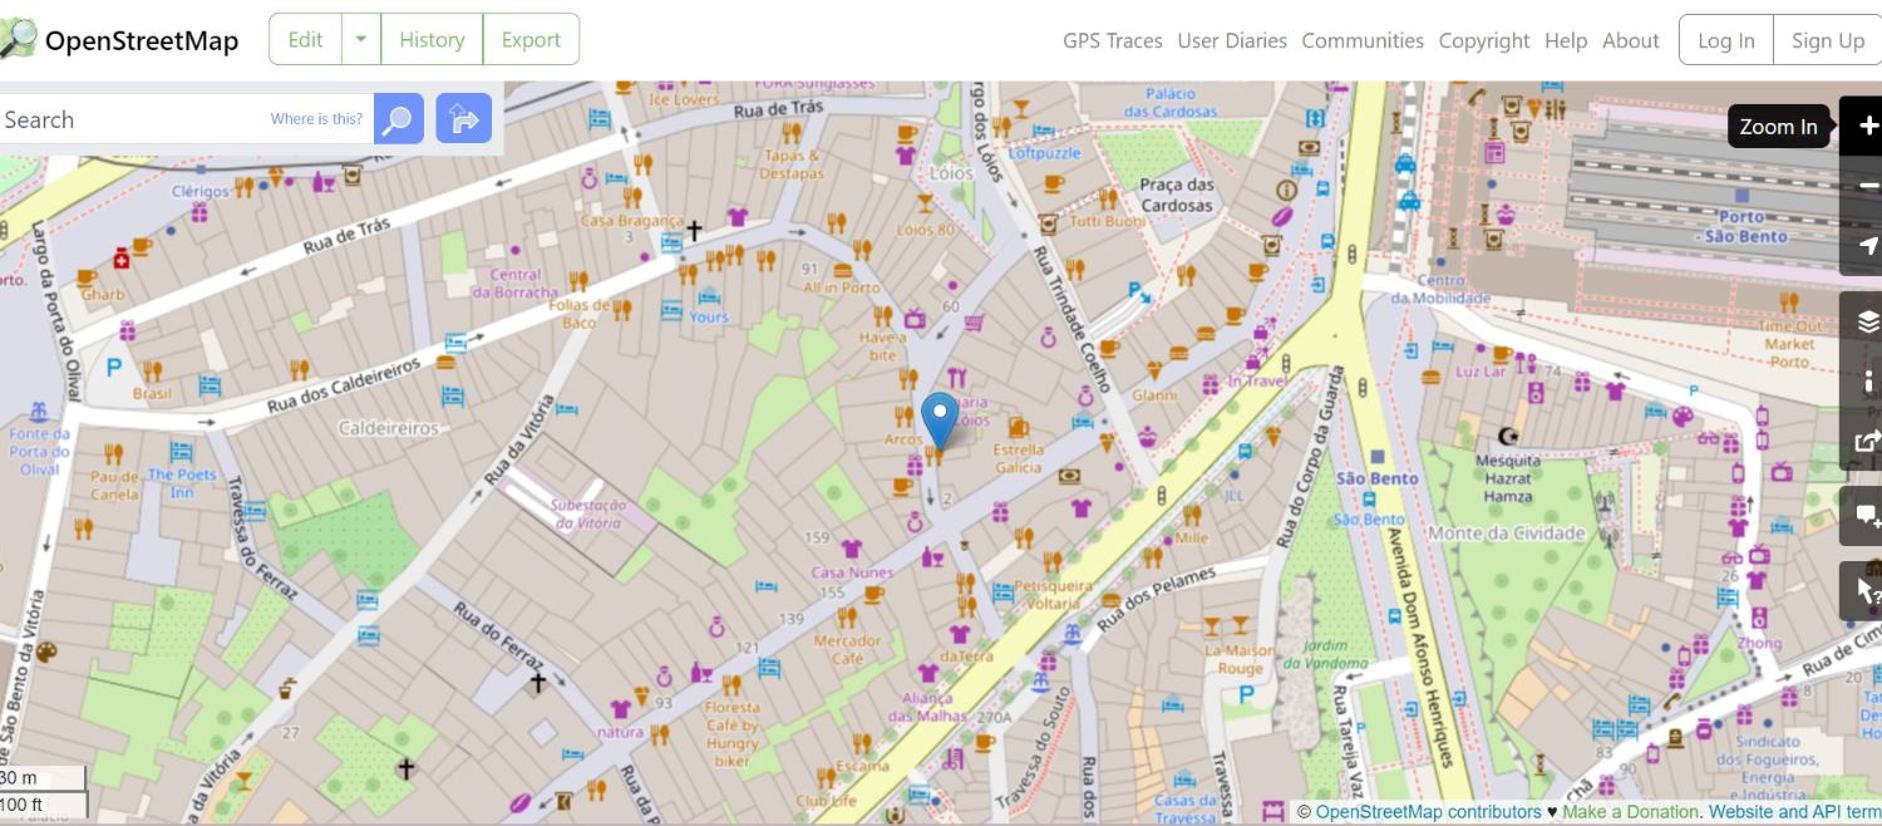Click the The Poets Inn hotel icon

tap(181, 450)
